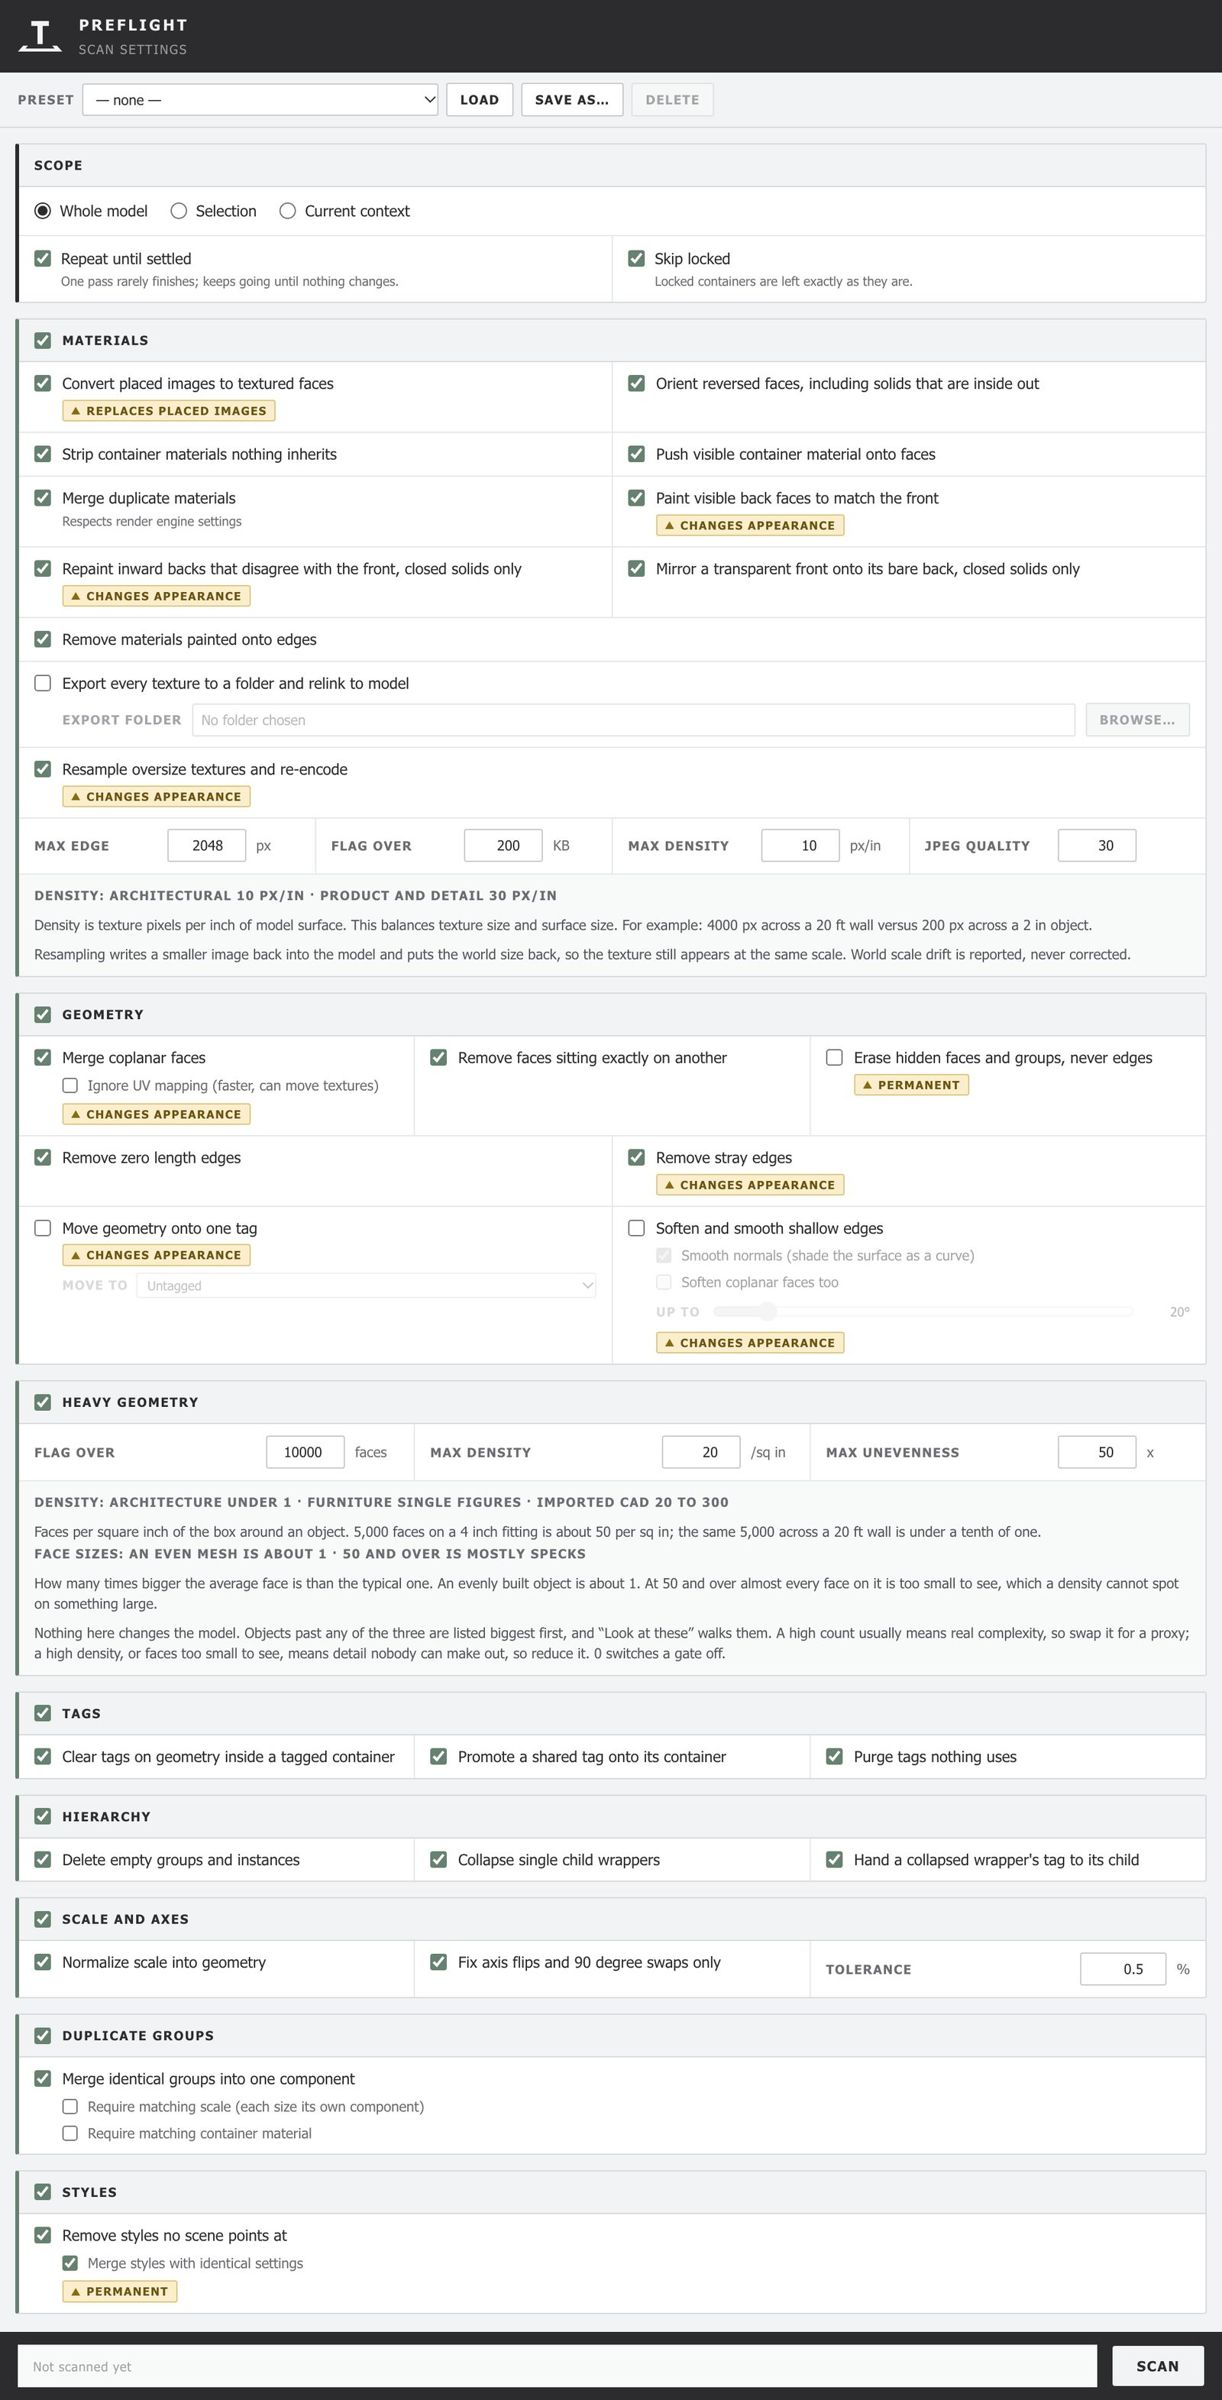The width and height of the screenshot is (1222, 2400).
Task: Click the Preflight logo icon
Action: pos(40,36)
